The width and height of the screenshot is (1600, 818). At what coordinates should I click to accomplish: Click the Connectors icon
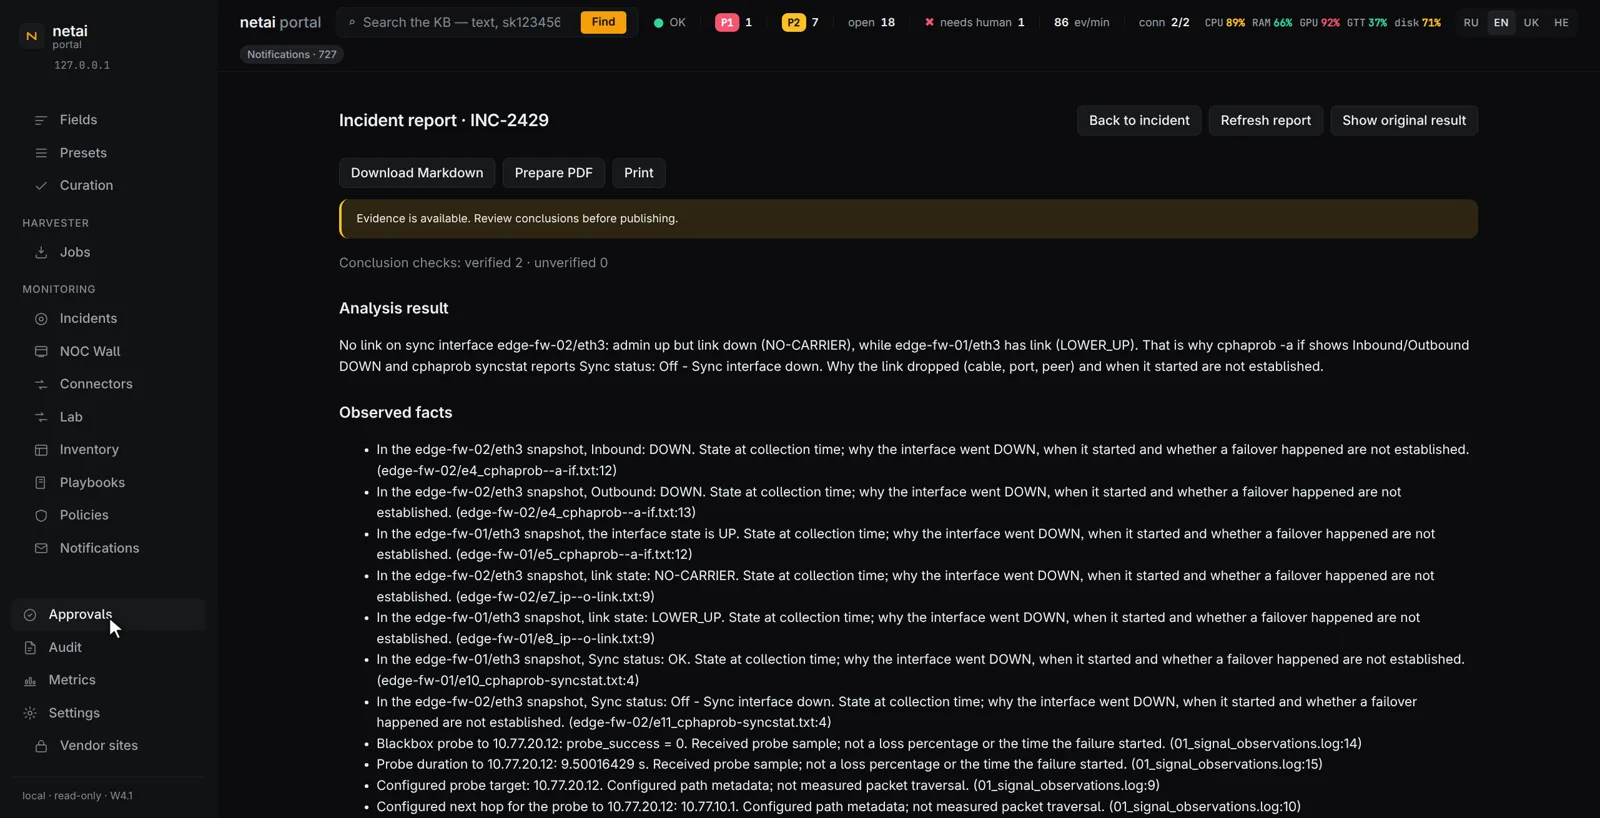click(41, 384)
